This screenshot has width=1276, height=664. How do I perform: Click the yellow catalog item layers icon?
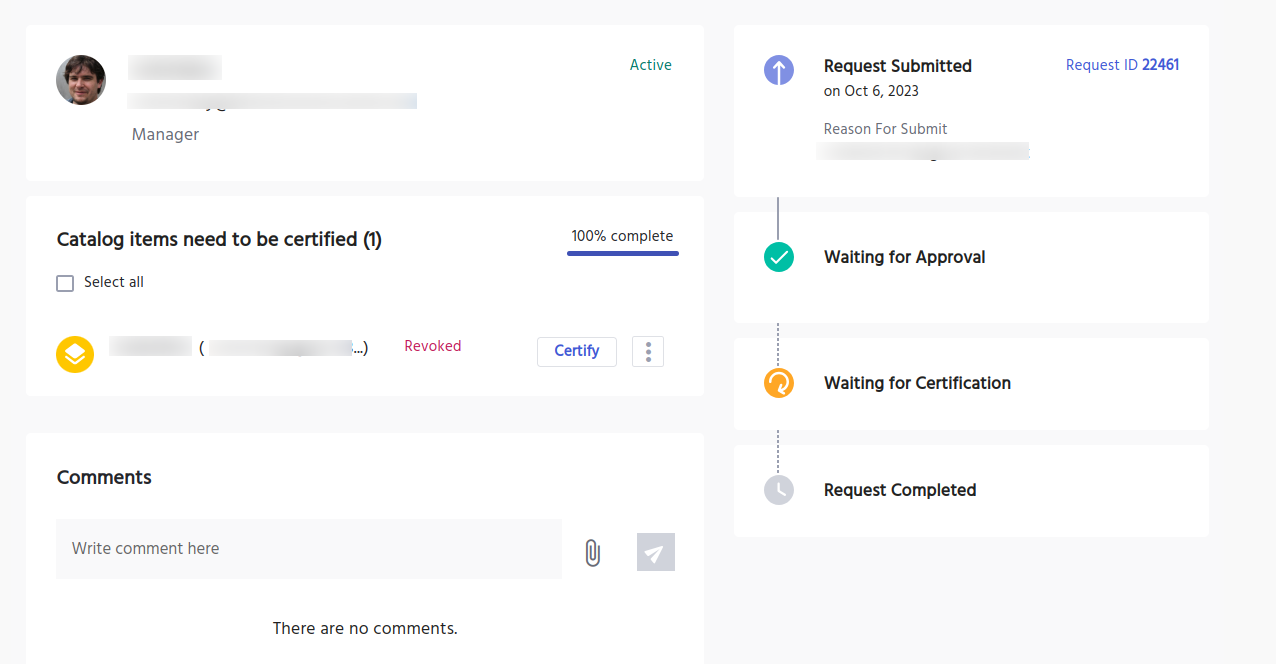[x=75, y=354]
